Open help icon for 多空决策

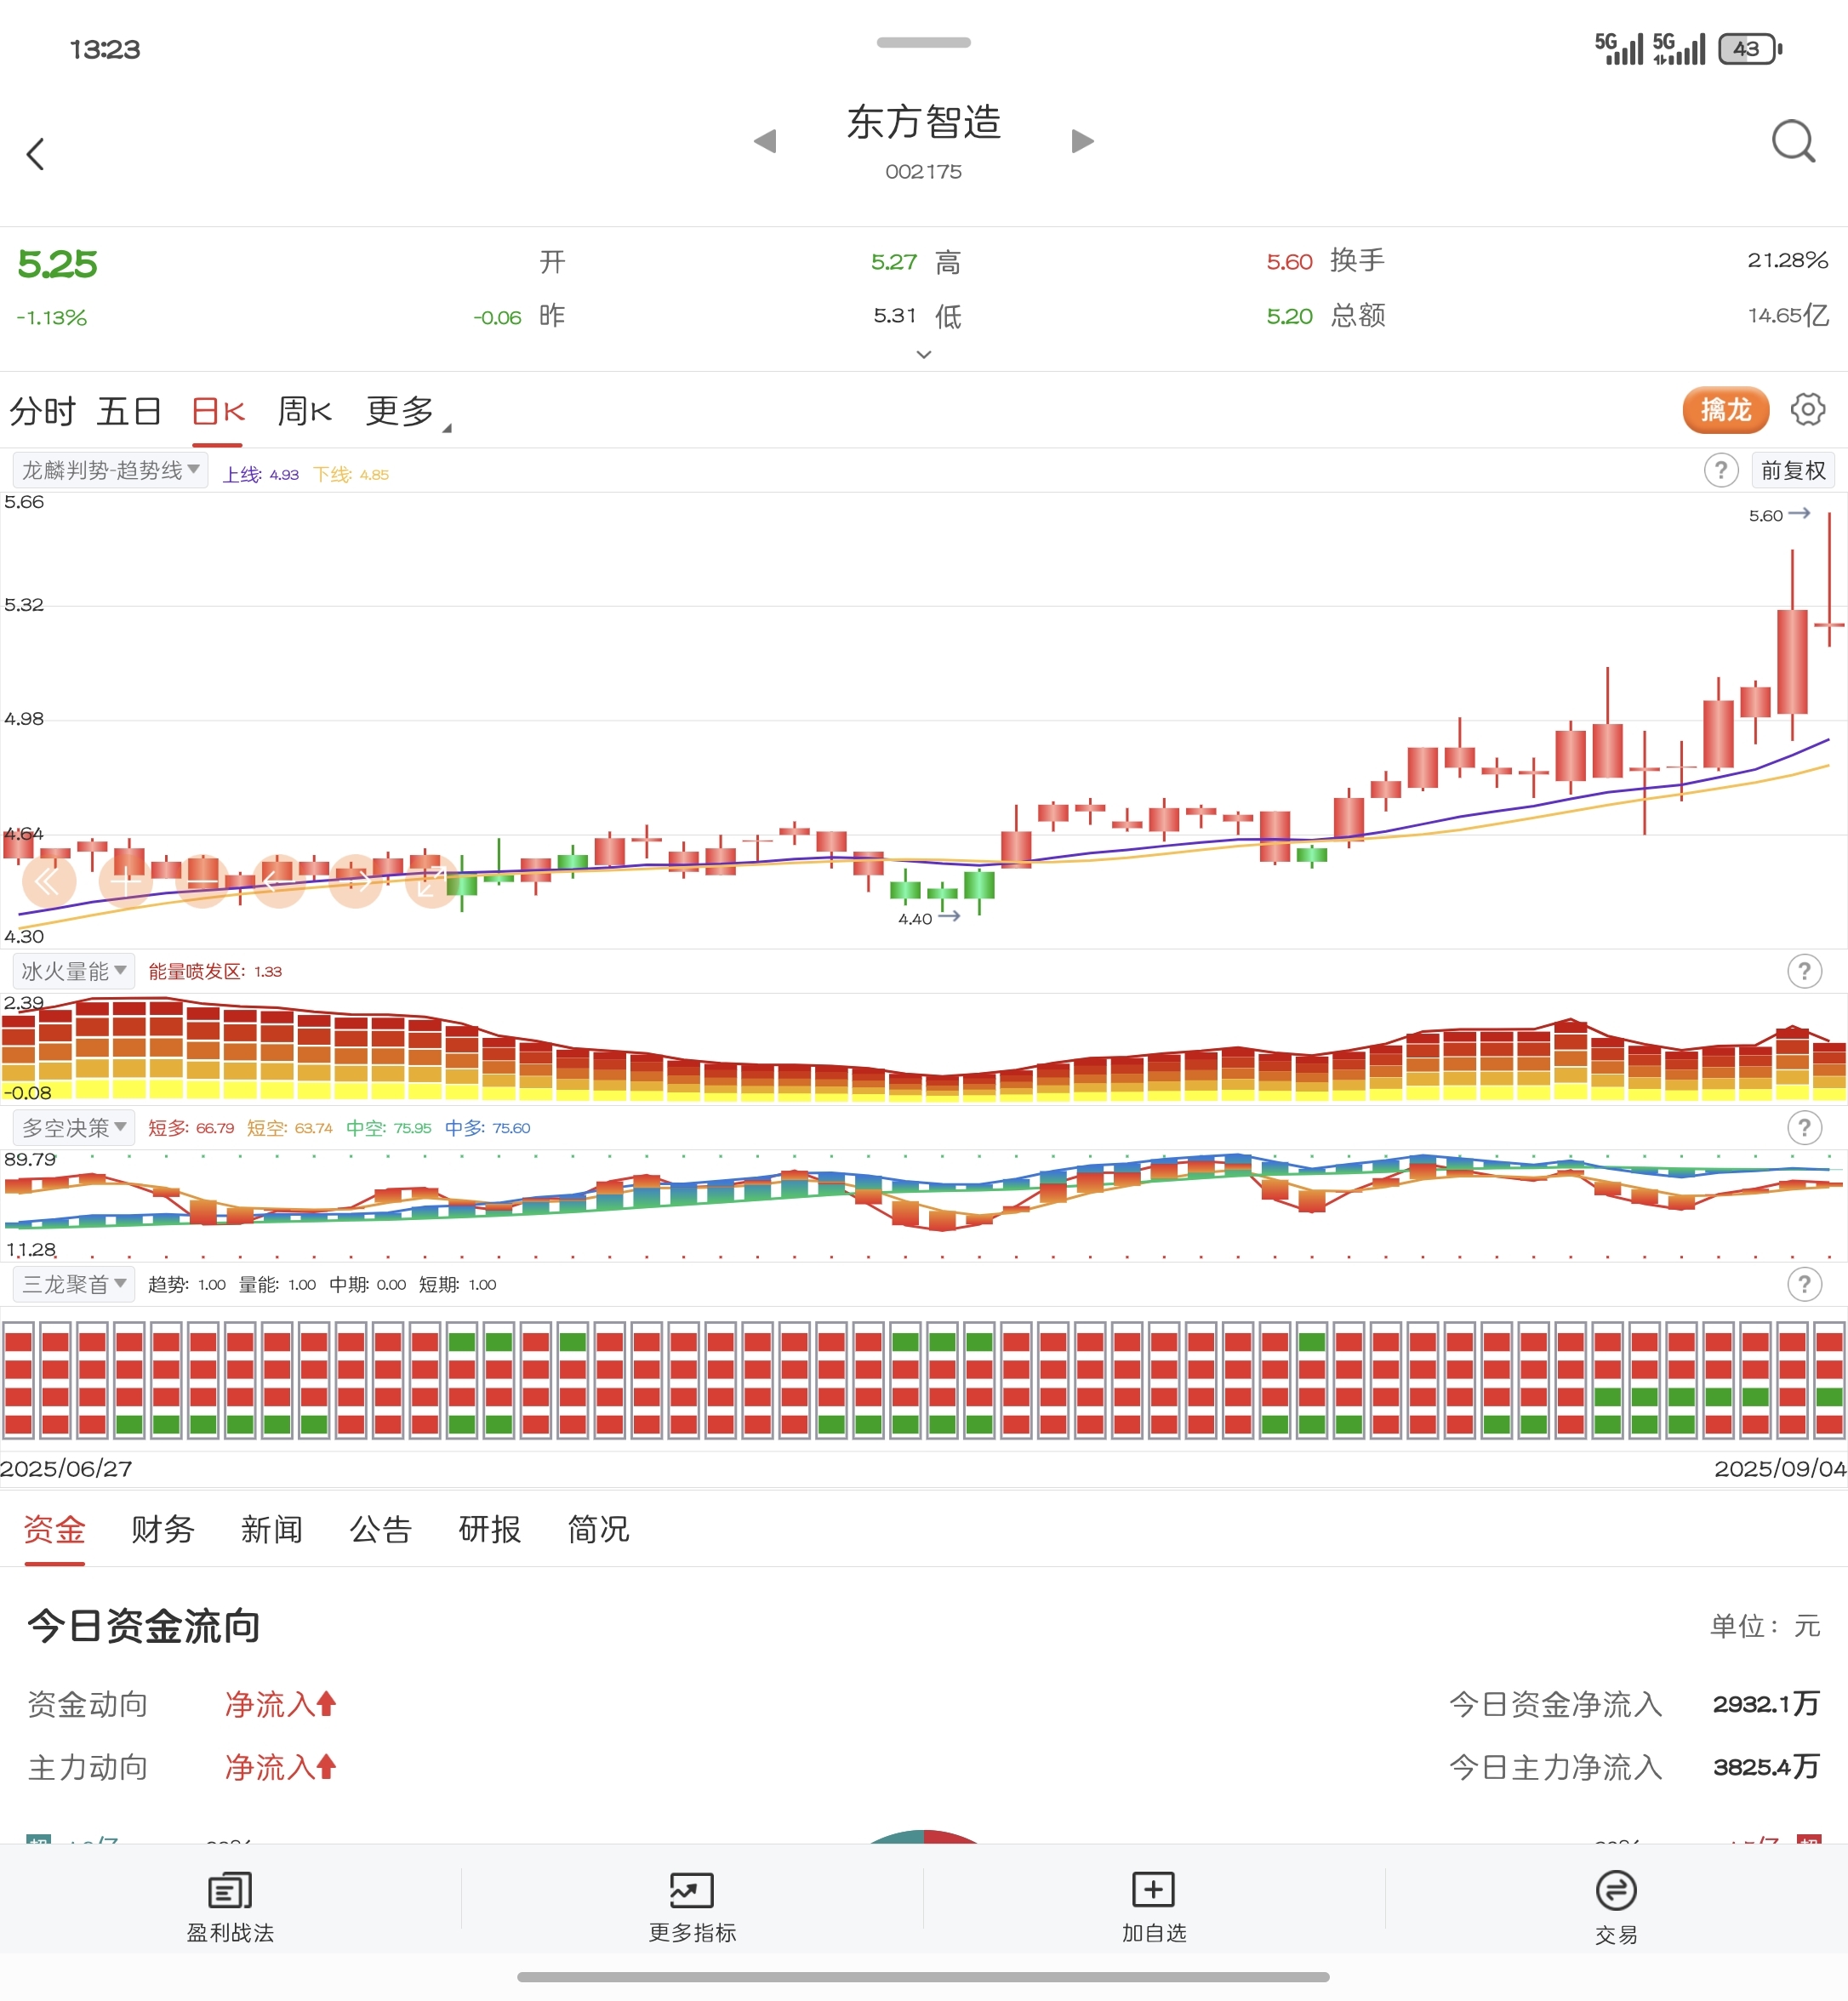pos(1804,1128)
